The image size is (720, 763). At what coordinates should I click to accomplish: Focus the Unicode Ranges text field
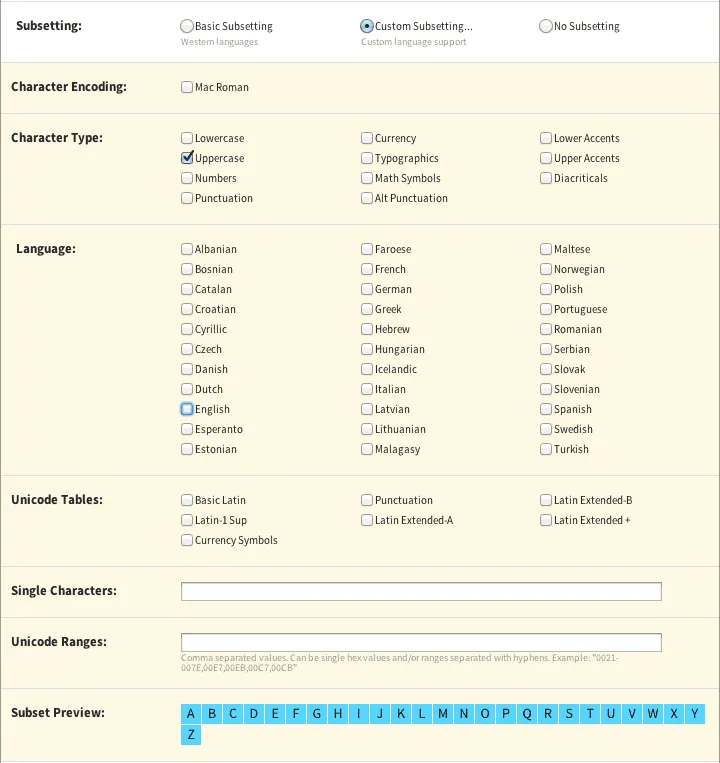(x=421, y=643)
